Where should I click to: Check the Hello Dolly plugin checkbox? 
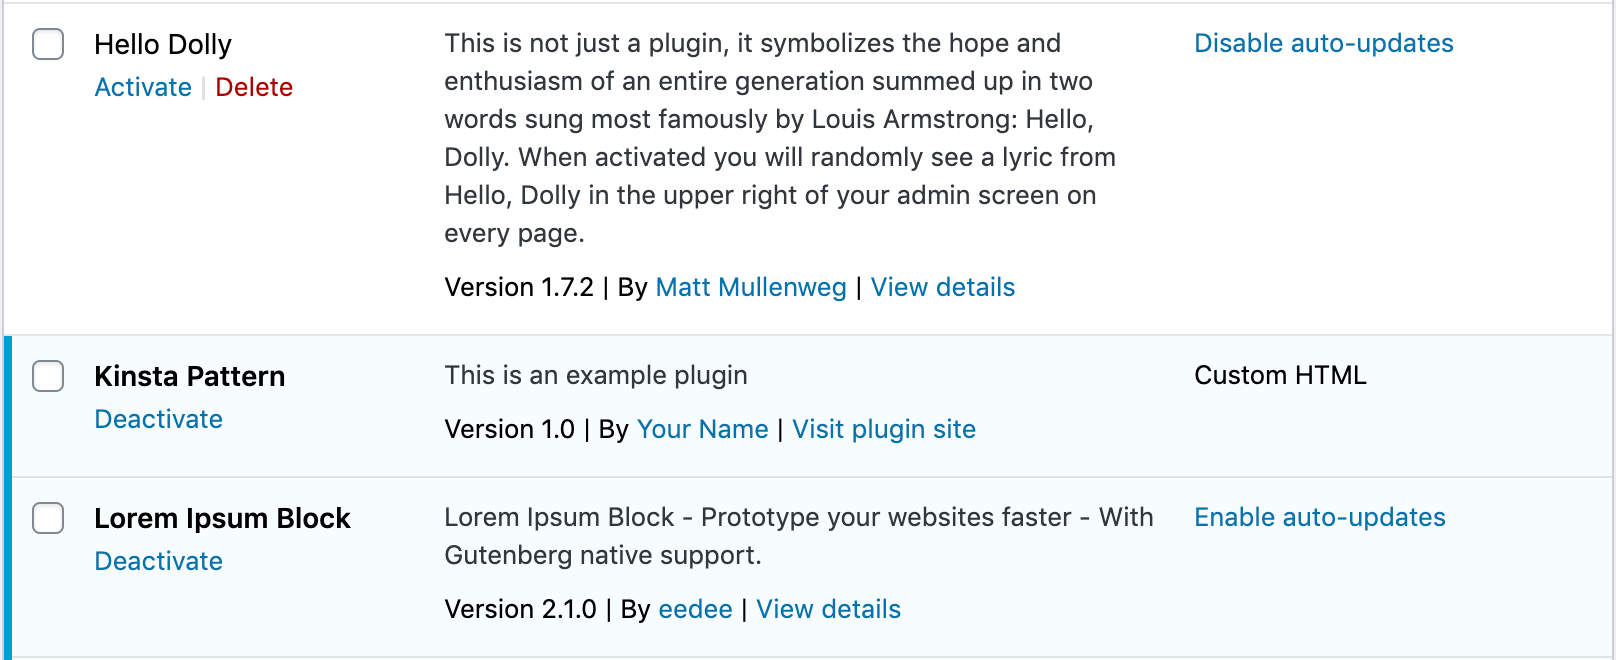point(47,45)
